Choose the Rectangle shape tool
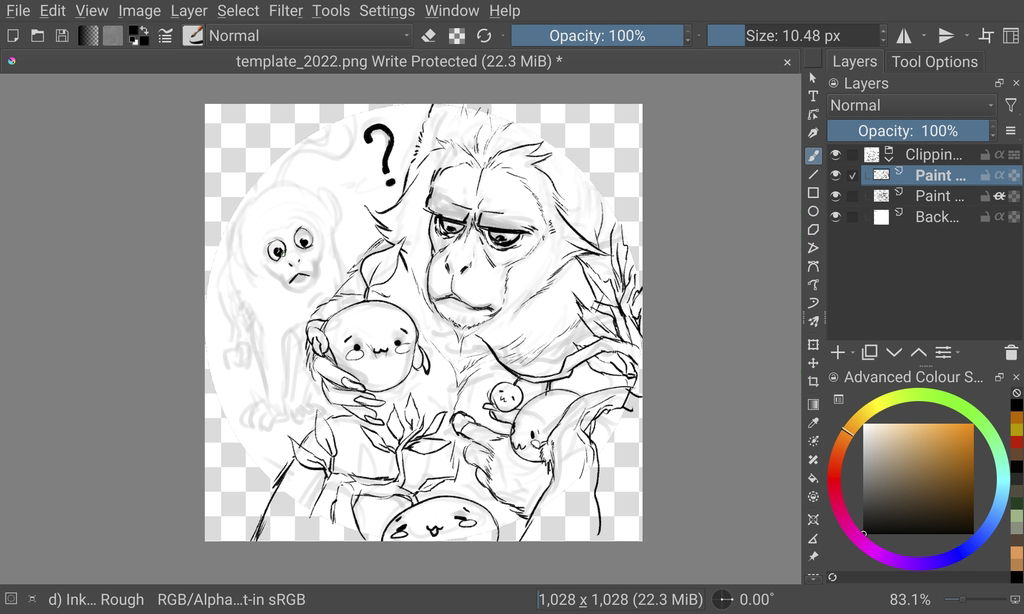 813,193
